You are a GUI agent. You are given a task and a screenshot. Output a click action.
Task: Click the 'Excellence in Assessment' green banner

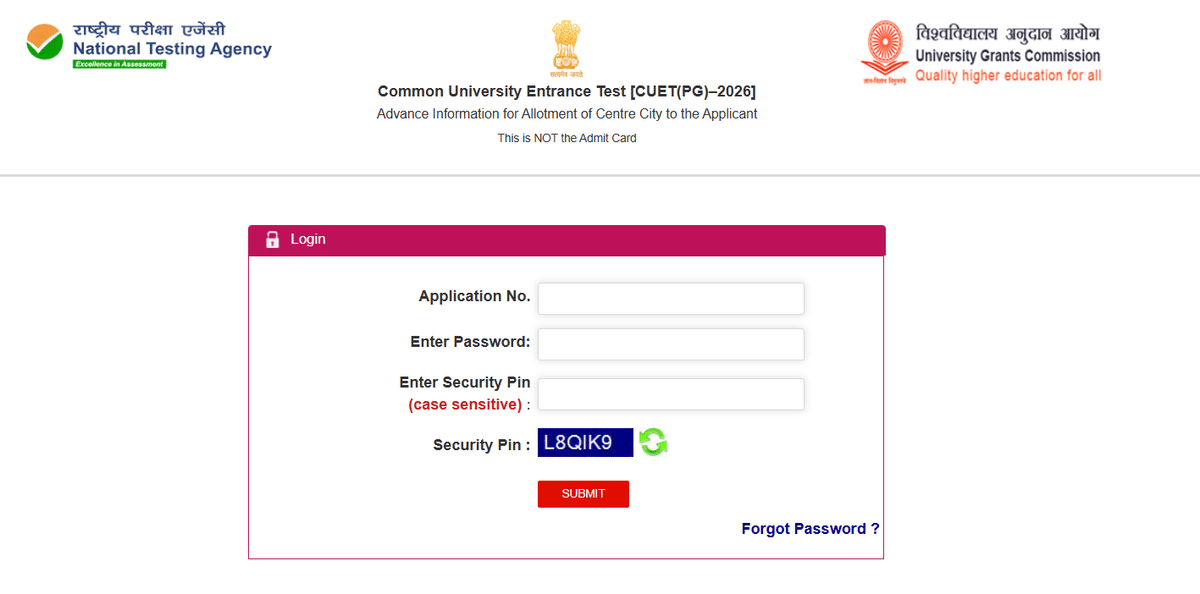coord(121,63)
